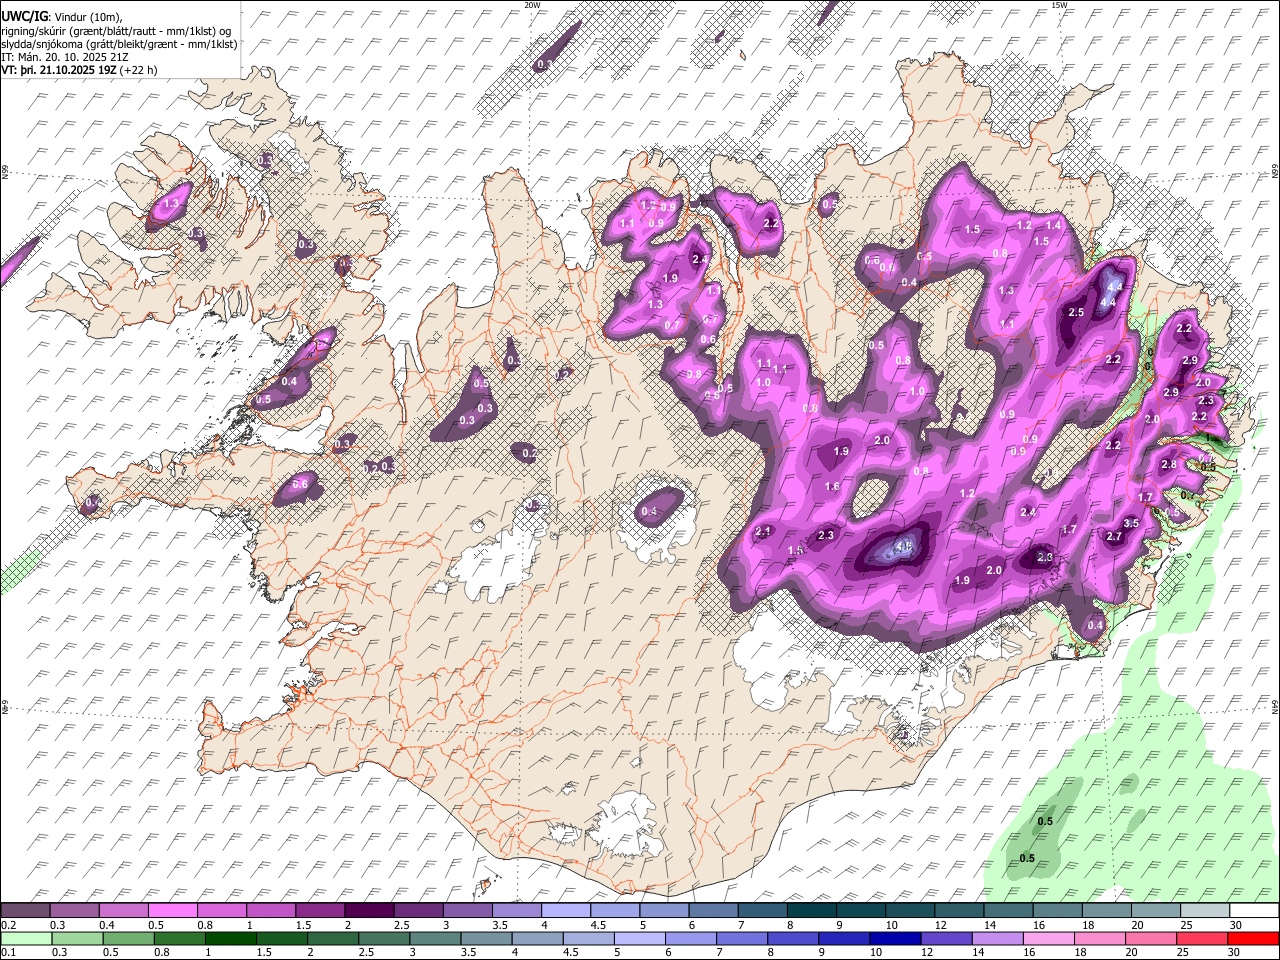
Task: Pick the light pink 16–18 swatch in the lower legend
Action: tap(1050, 939)
